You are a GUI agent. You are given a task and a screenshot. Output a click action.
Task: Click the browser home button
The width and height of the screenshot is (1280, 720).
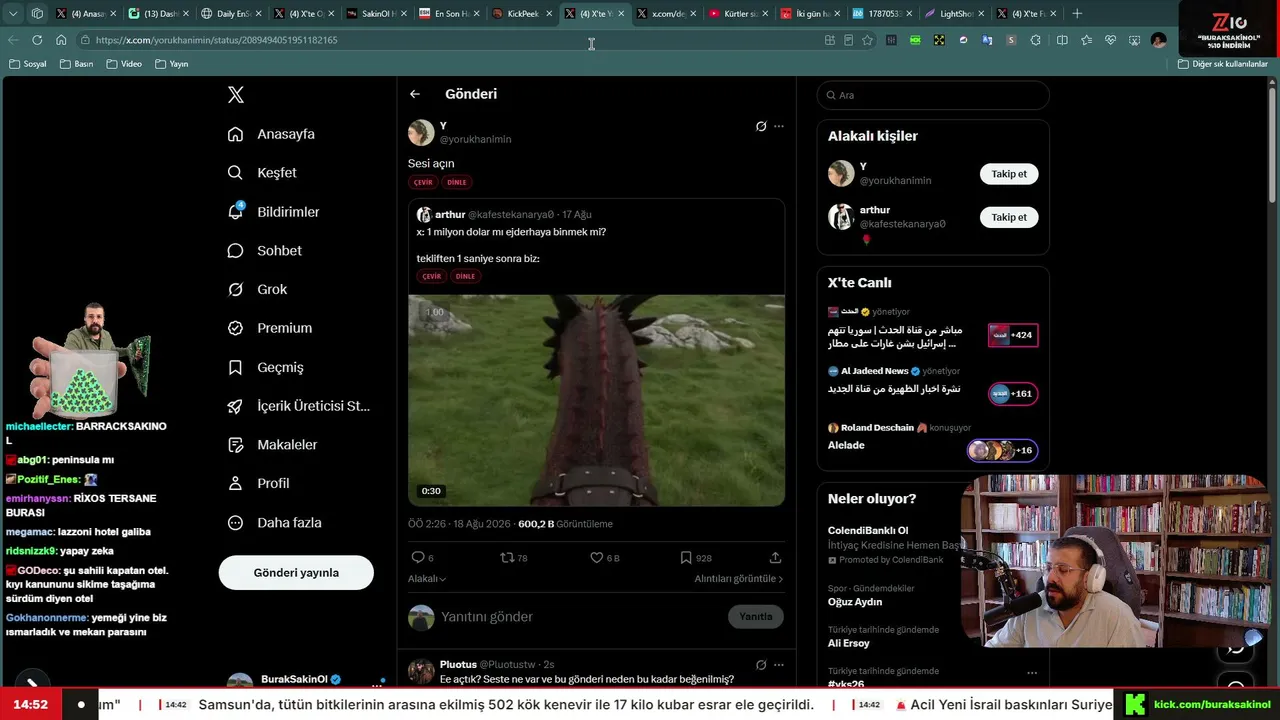pyautogui.click(x=61, y=40)
